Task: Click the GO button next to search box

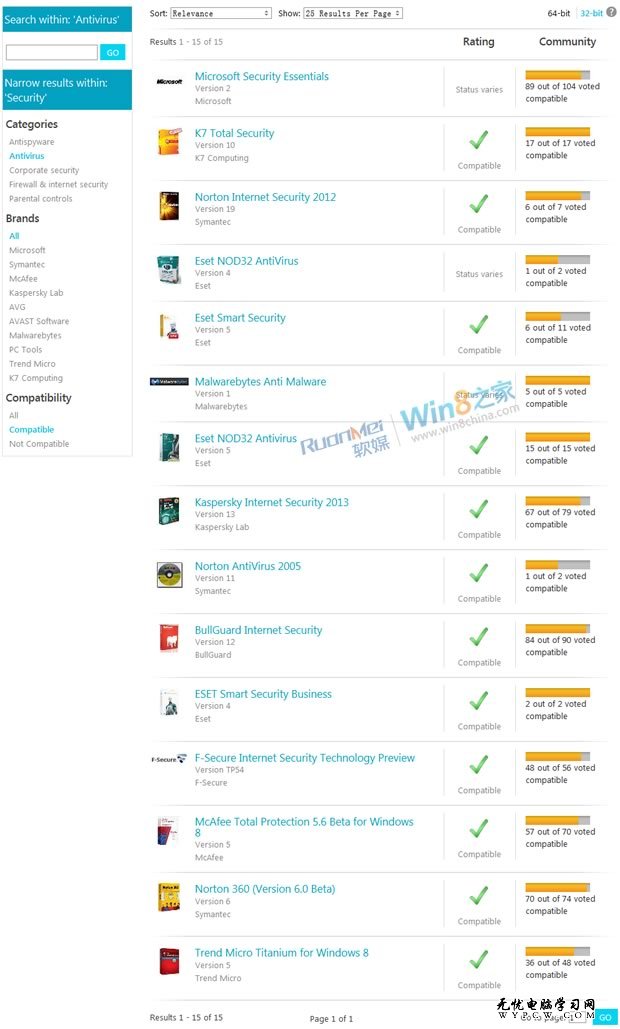Action: (113, 52)
